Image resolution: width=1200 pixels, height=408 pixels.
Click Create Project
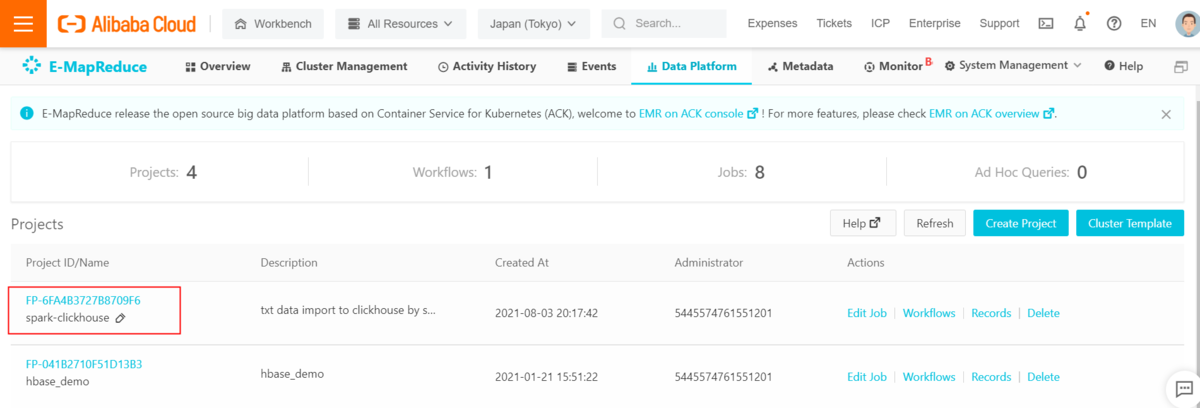pyautogui.click(x=1021, y=223)
